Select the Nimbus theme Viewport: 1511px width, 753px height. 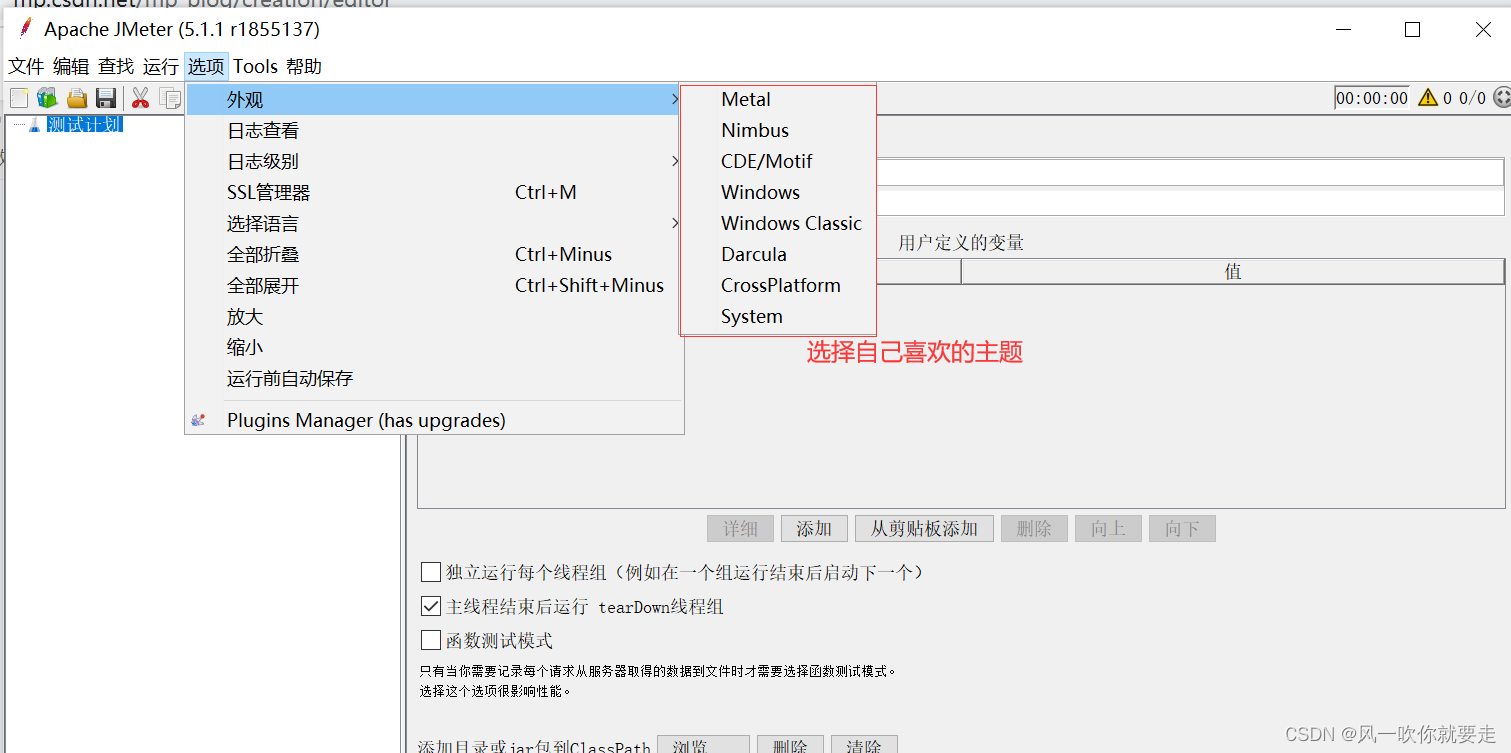pos(778,130)
